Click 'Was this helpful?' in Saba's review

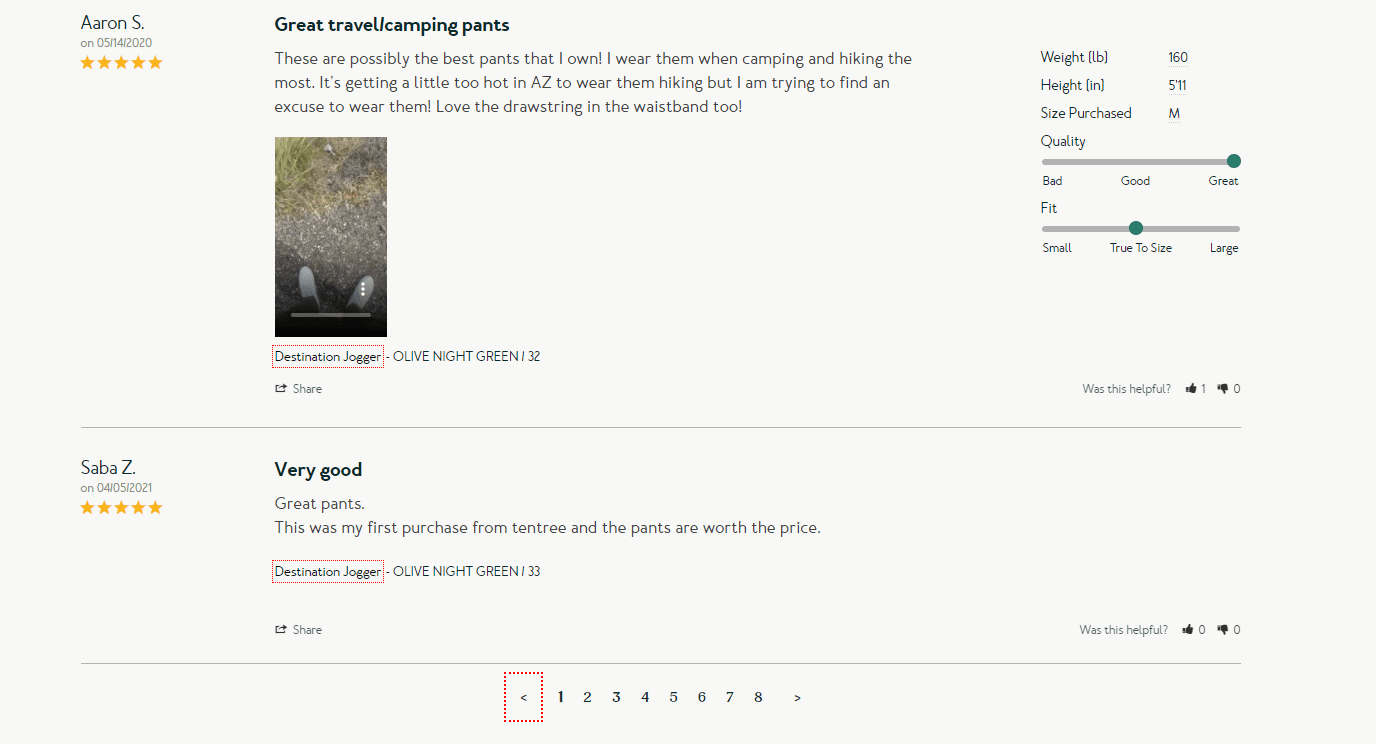click(1124, 630)
